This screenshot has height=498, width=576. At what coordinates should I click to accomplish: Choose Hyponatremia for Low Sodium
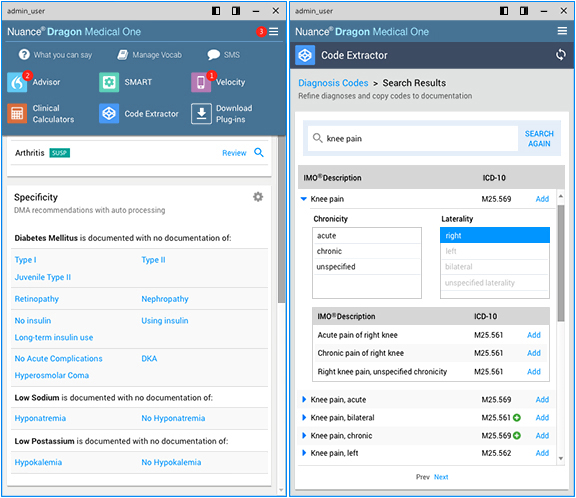click(x=40, y=418)
